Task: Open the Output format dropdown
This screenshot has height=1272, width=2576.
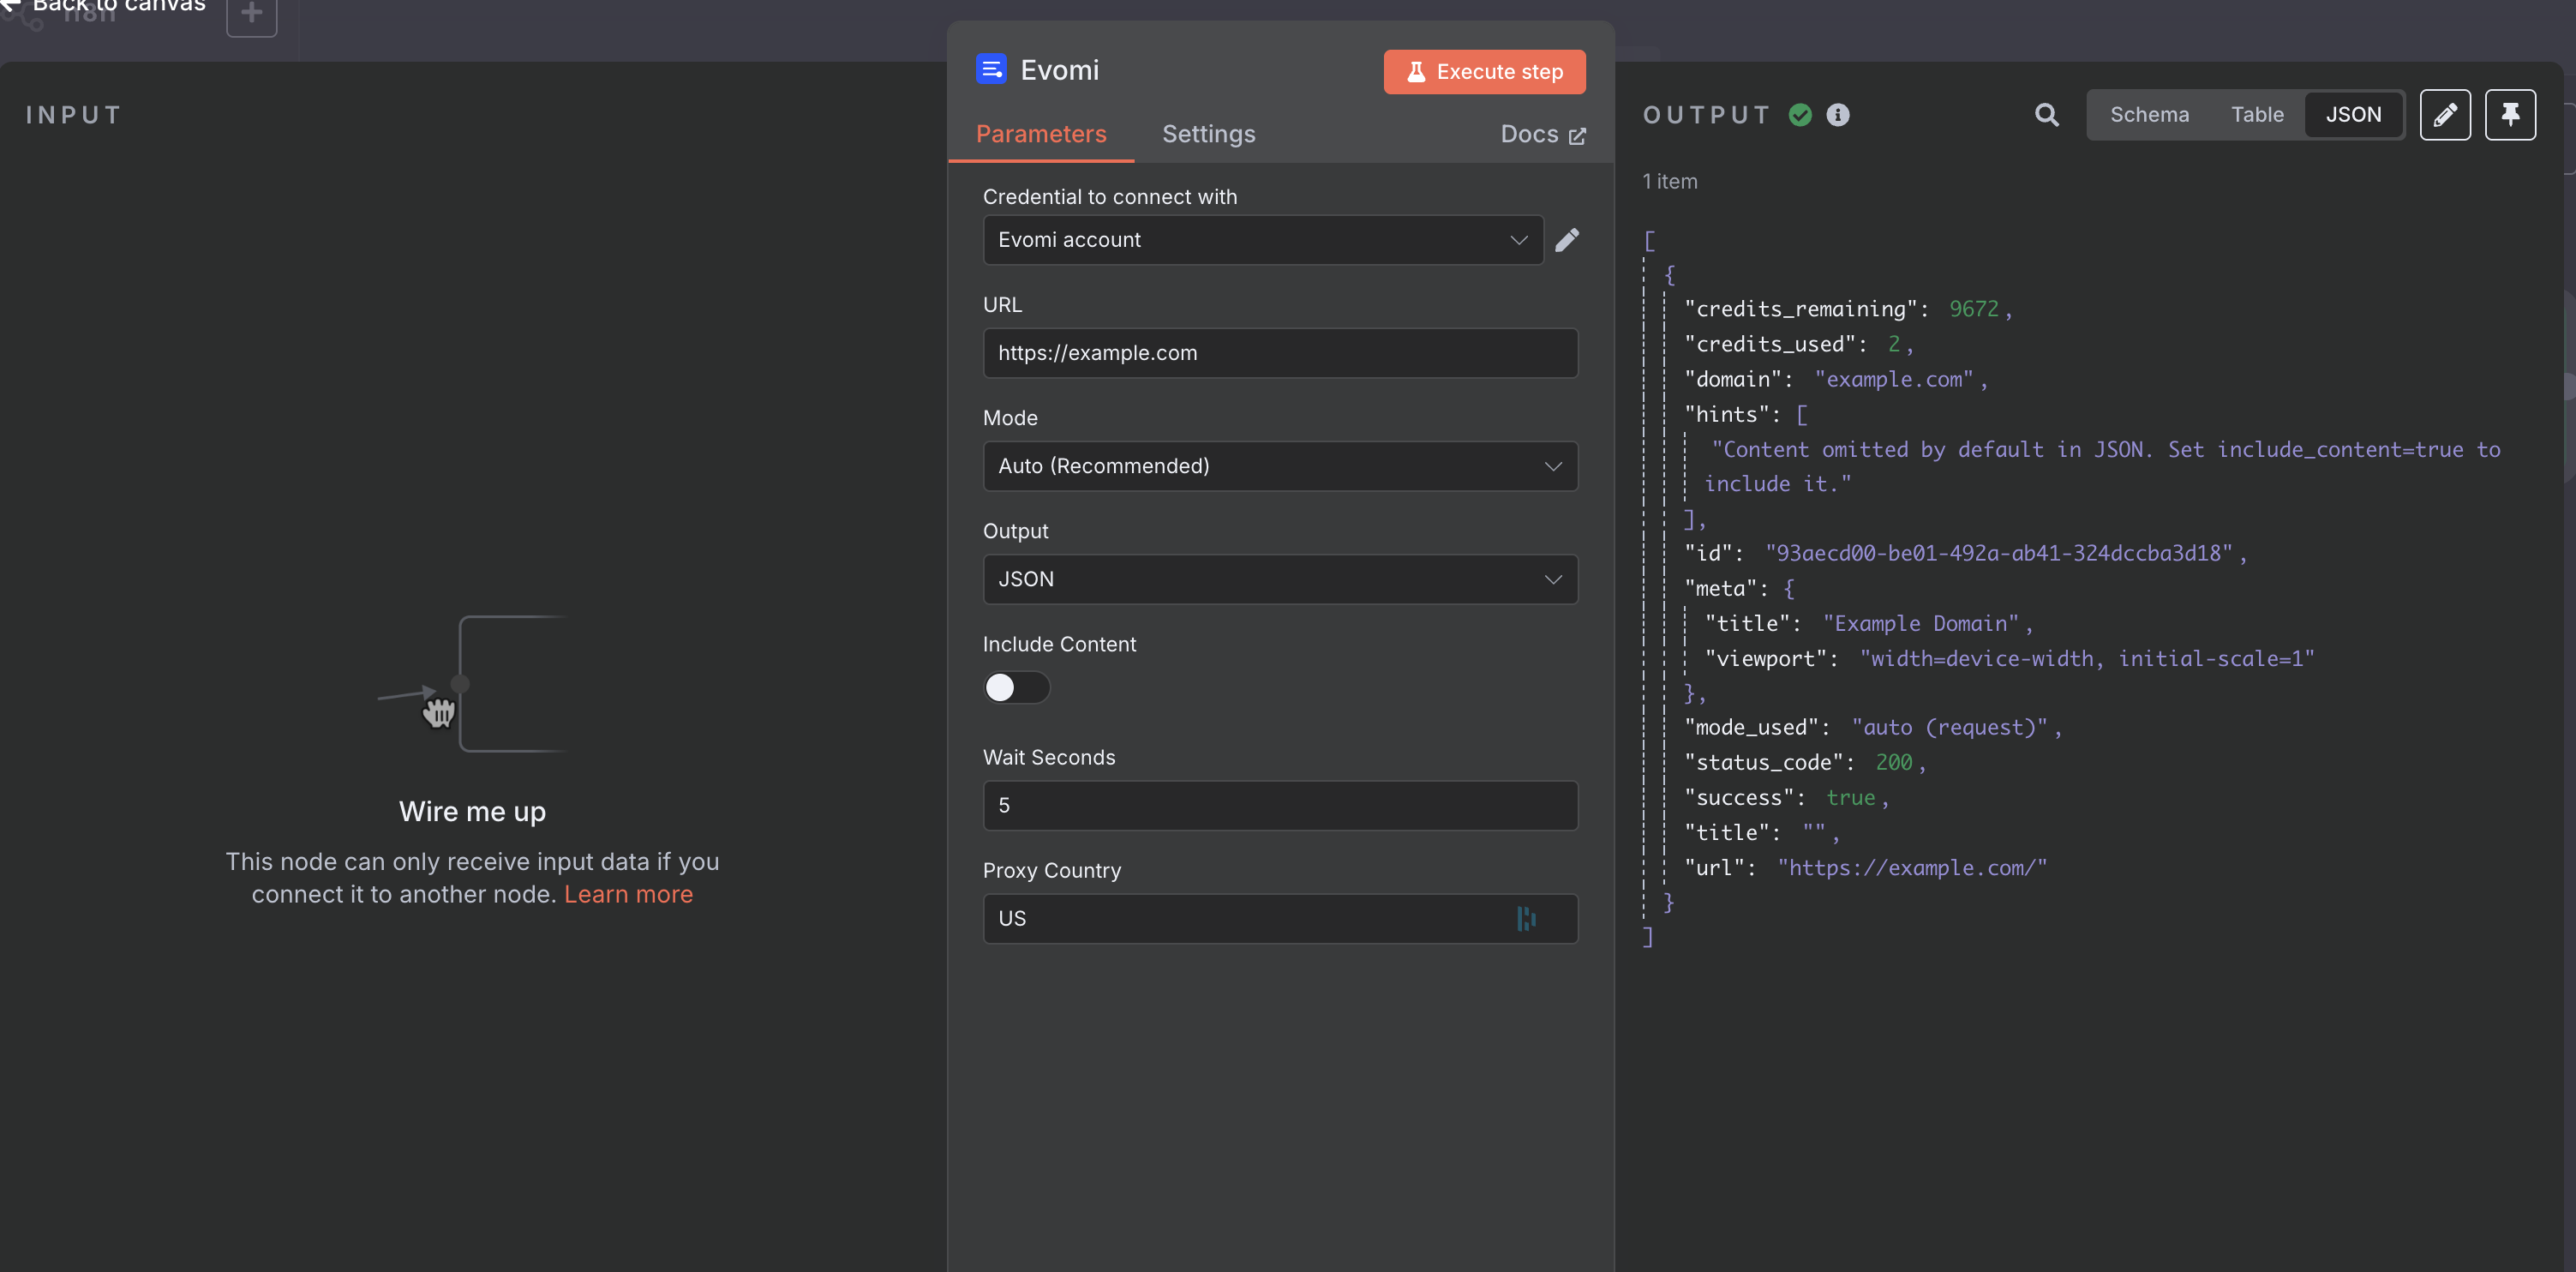Action: click(1280, 579)
